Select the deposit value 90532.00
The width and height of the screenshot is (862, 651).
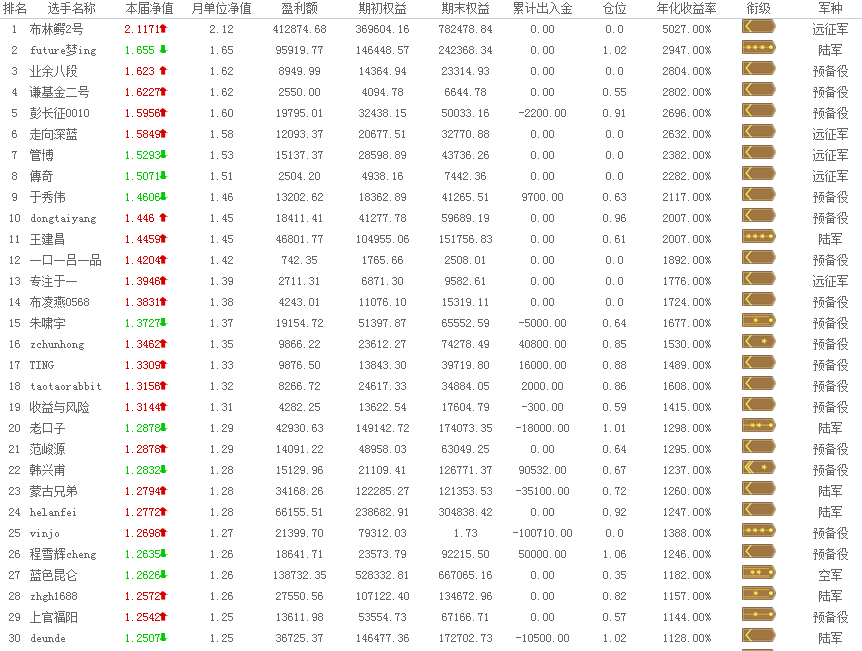point(542,470)
